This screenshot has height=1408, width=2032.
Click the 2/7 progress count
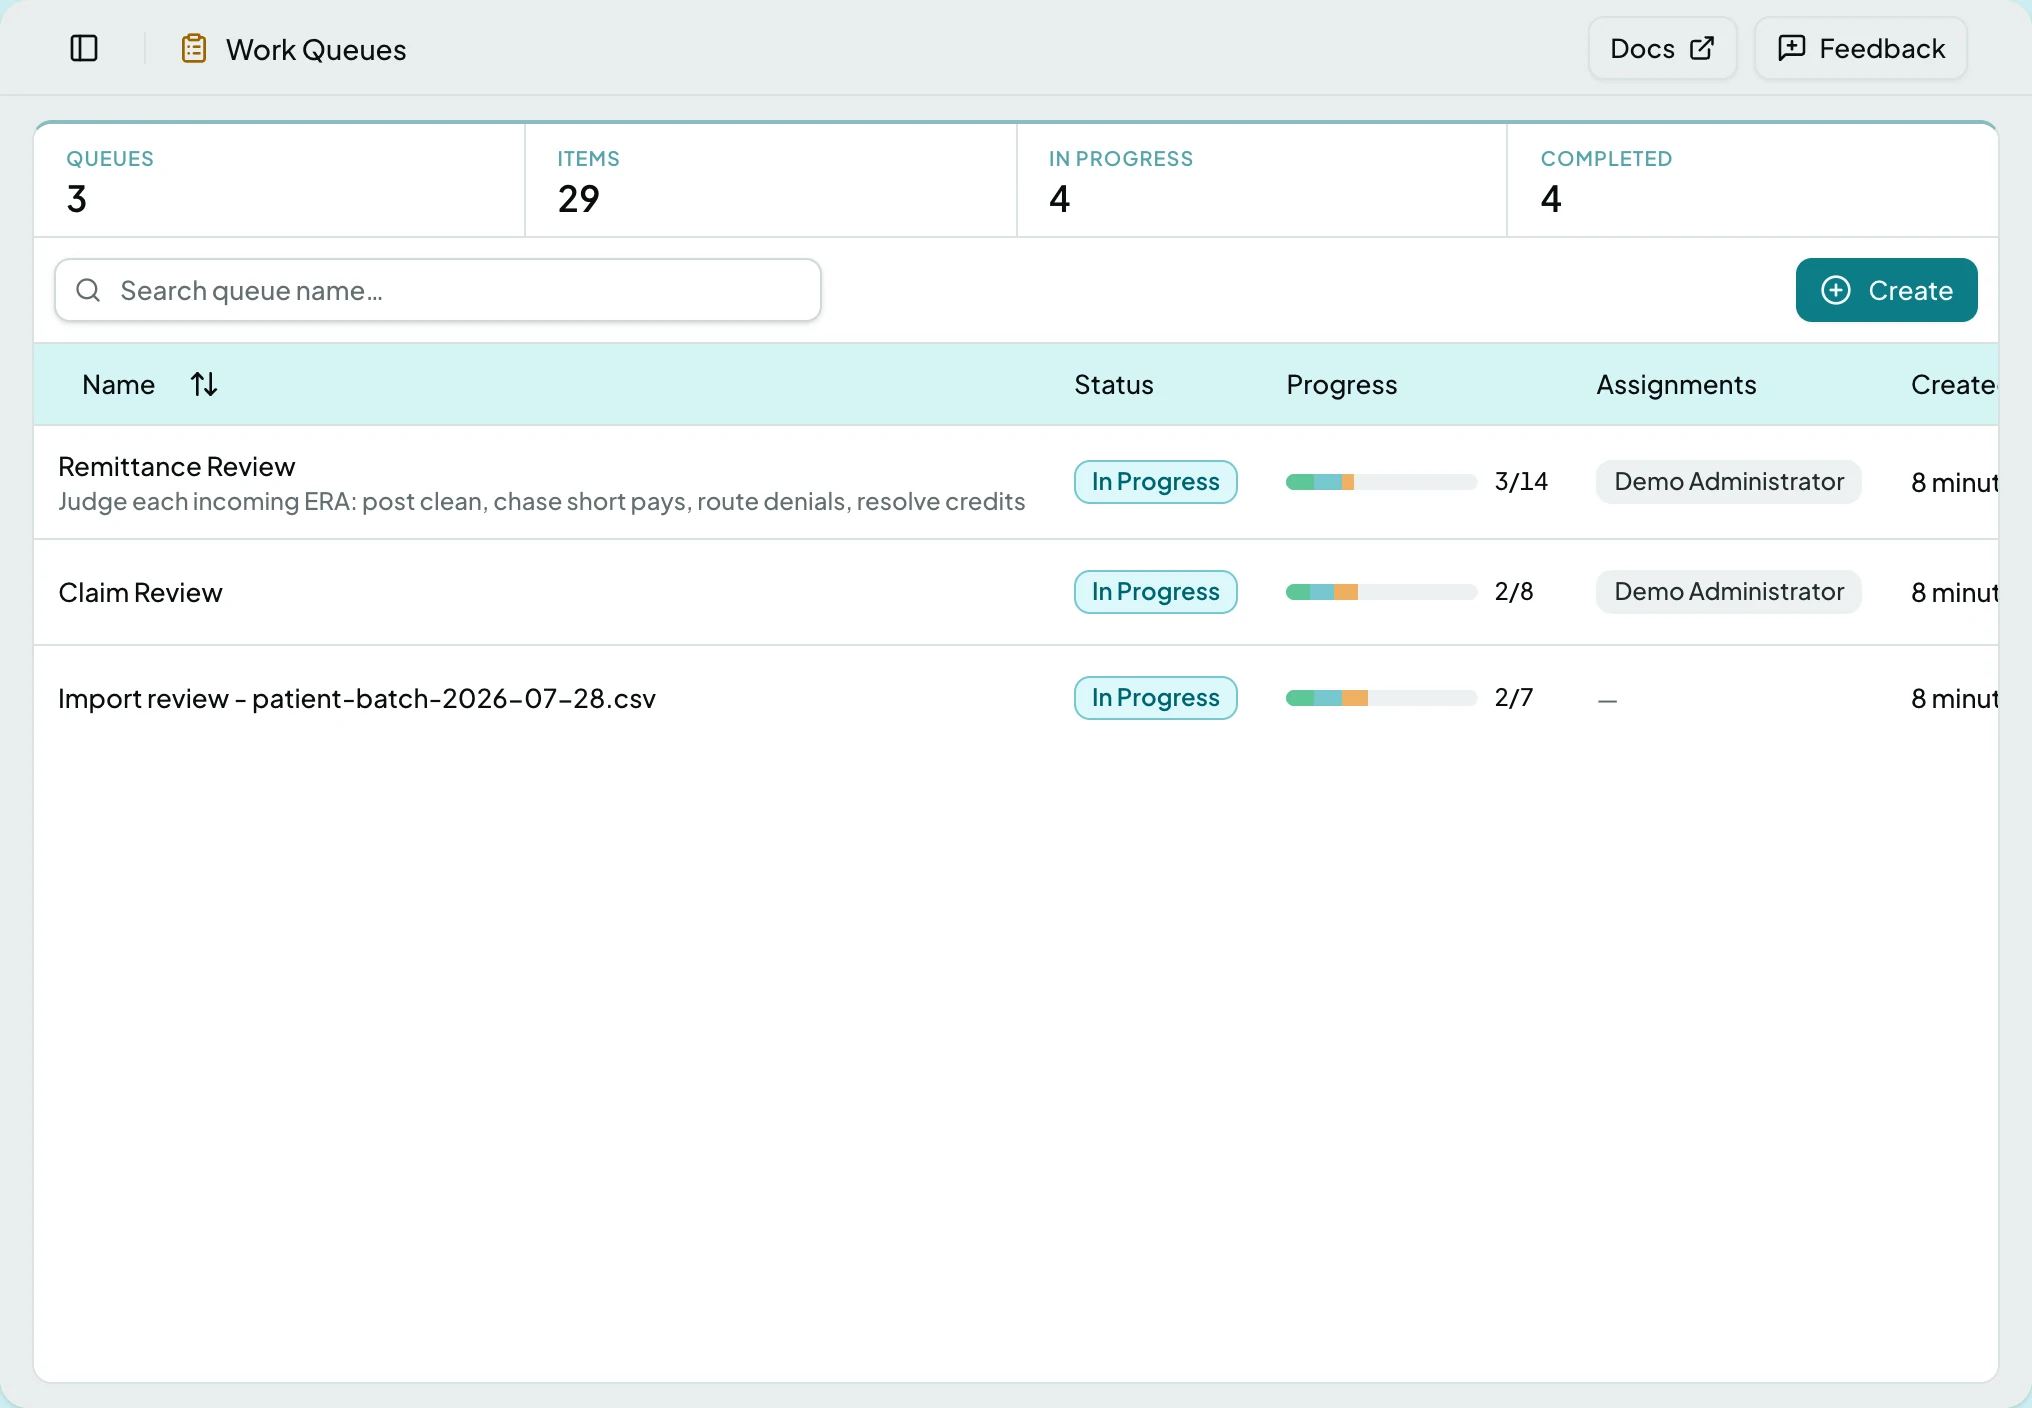point(1514,698)
